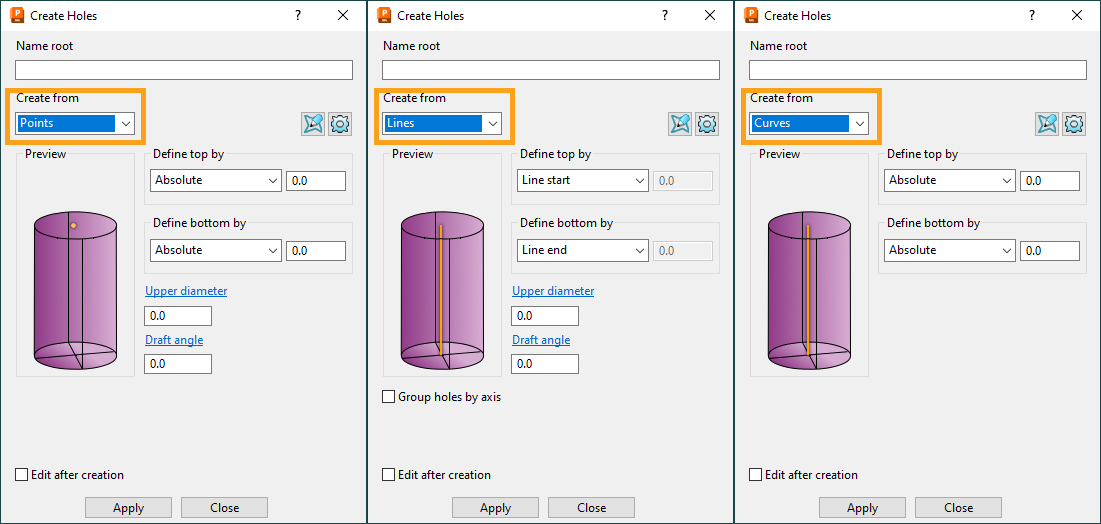The height and width of the screenshot is (524, 1101).
Task: Click Apply in the Points dialog
Action: 128,508
